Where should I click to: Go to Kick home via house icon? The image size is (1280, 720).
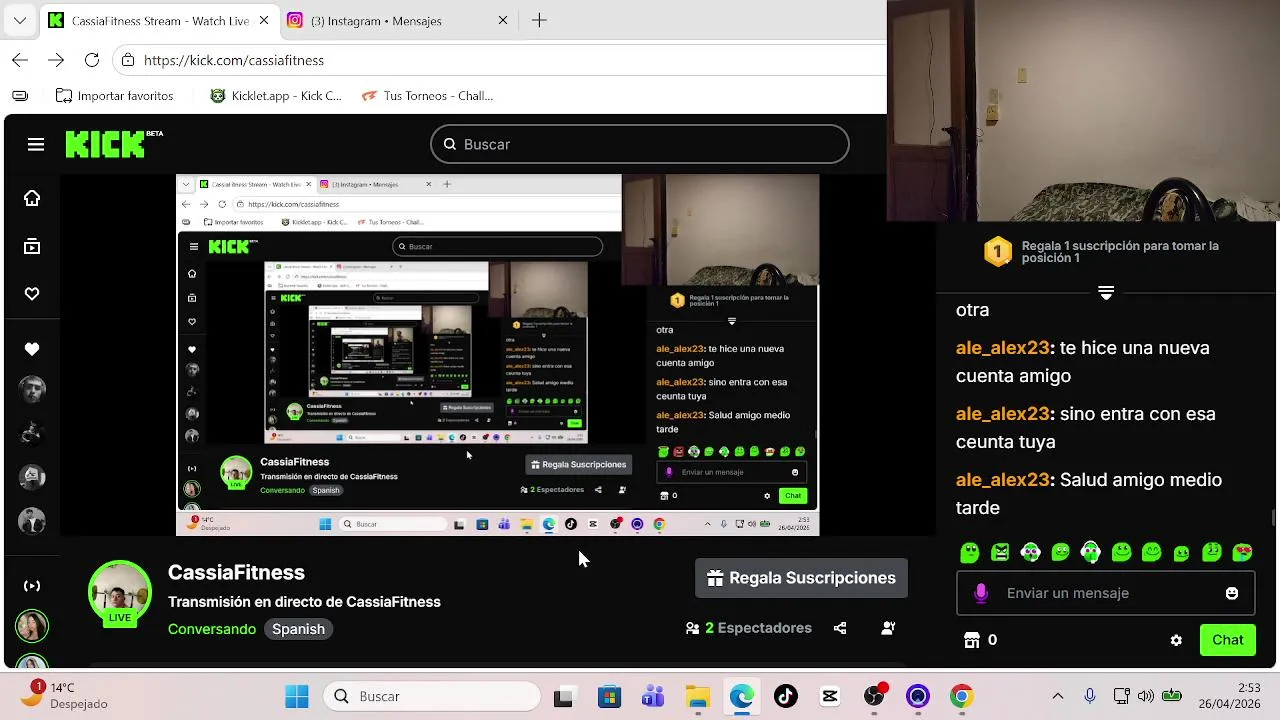click(x=32, y=198)
